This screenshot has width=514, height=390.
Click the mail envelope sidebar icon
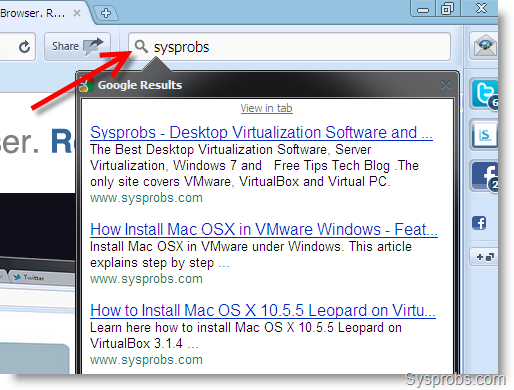[x=485, y=46]
